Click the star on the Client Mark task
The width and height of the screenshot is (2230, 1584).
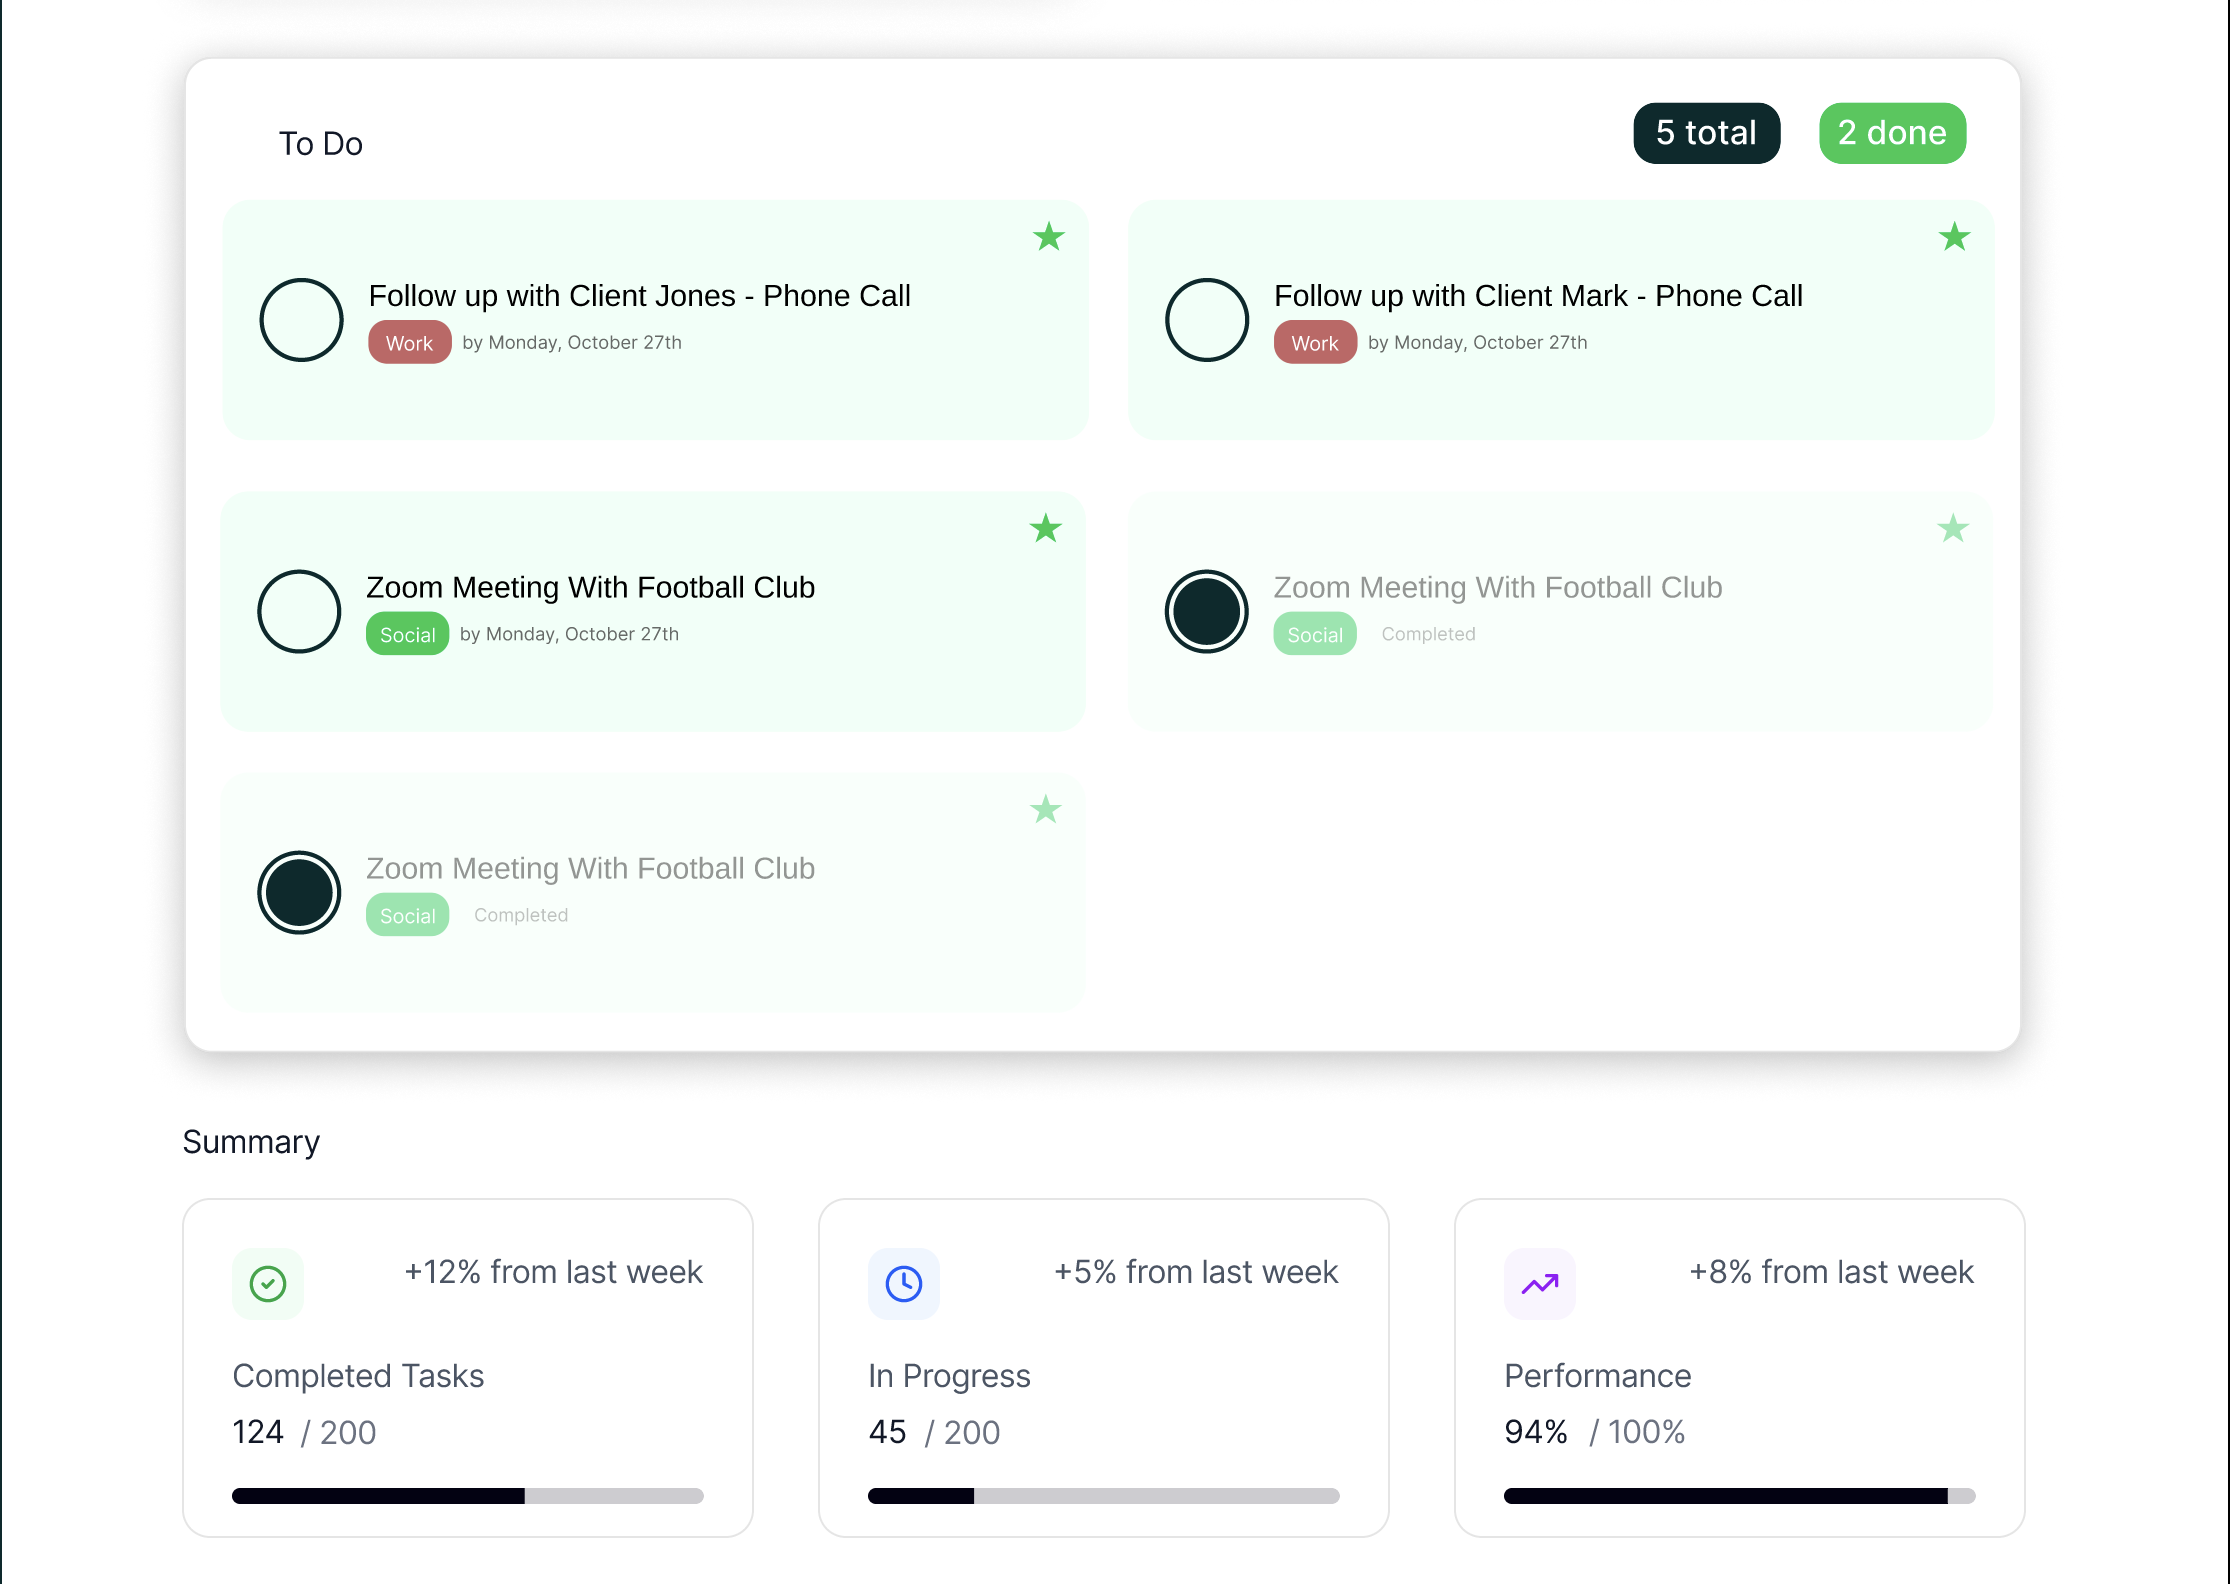pos(1954,237)
